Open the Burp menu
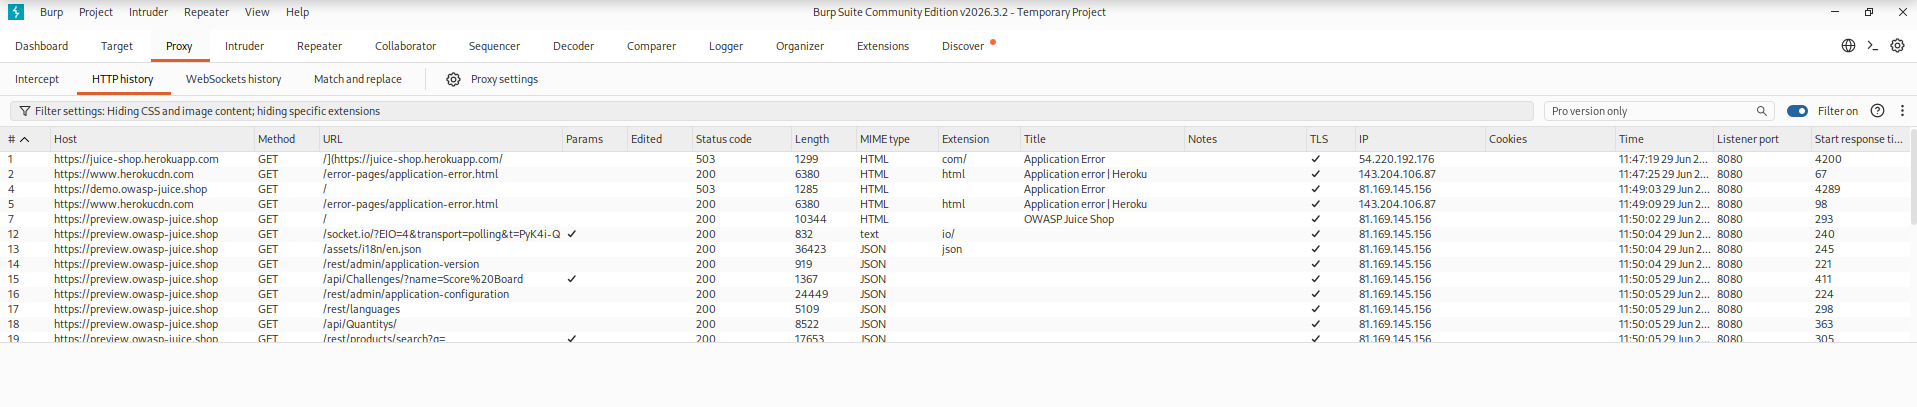The height and width of the screenshot is (407, 1917). tap(51, 12)
